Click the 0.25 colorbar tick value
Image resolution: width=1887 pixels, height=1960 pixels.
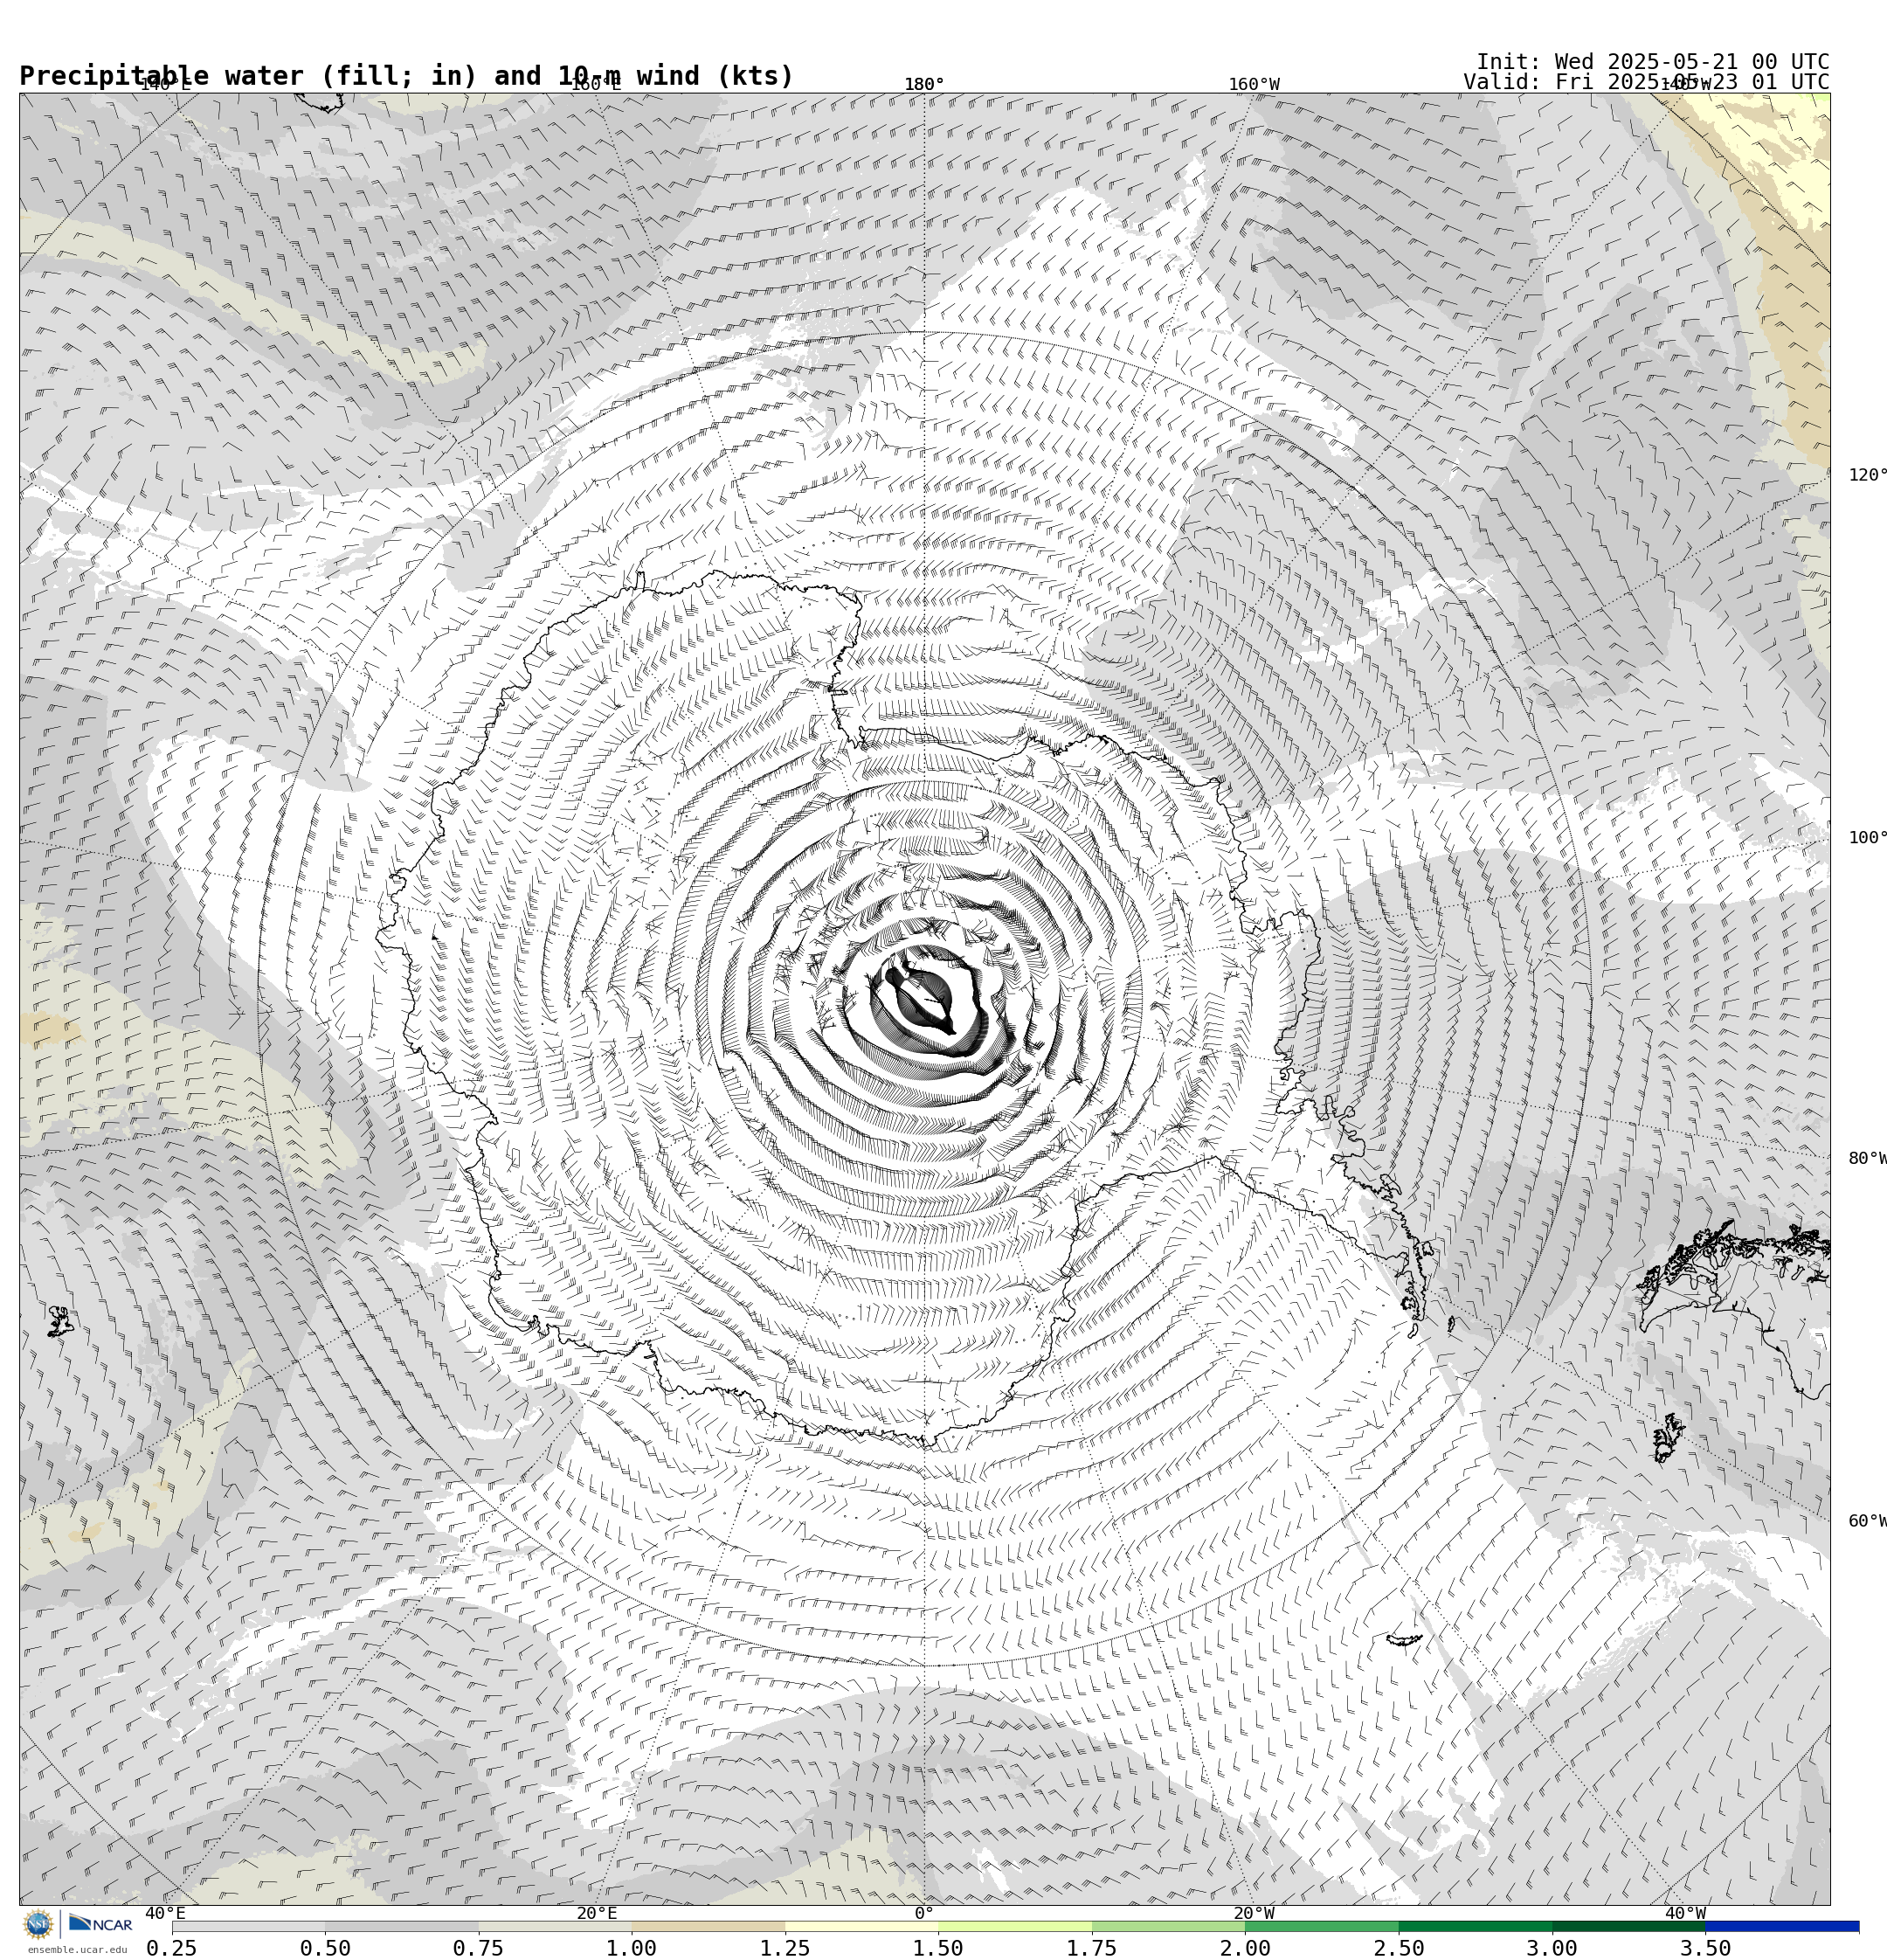(x=172, y=1948)
